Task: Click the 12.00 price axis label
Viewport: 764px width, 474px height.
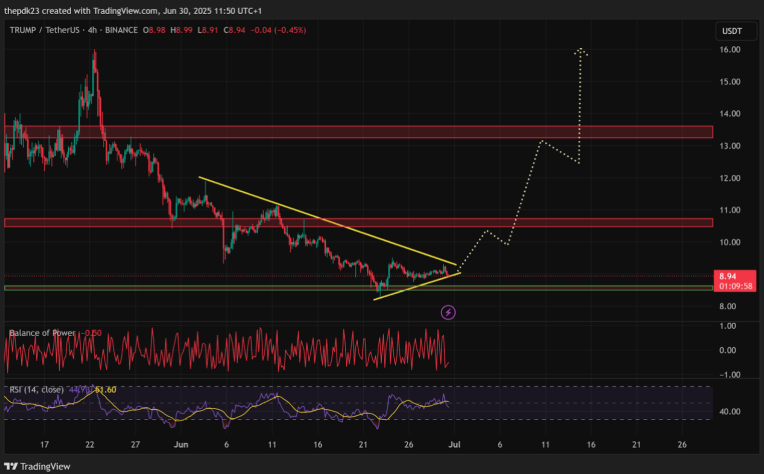Action: pos(729,178)
